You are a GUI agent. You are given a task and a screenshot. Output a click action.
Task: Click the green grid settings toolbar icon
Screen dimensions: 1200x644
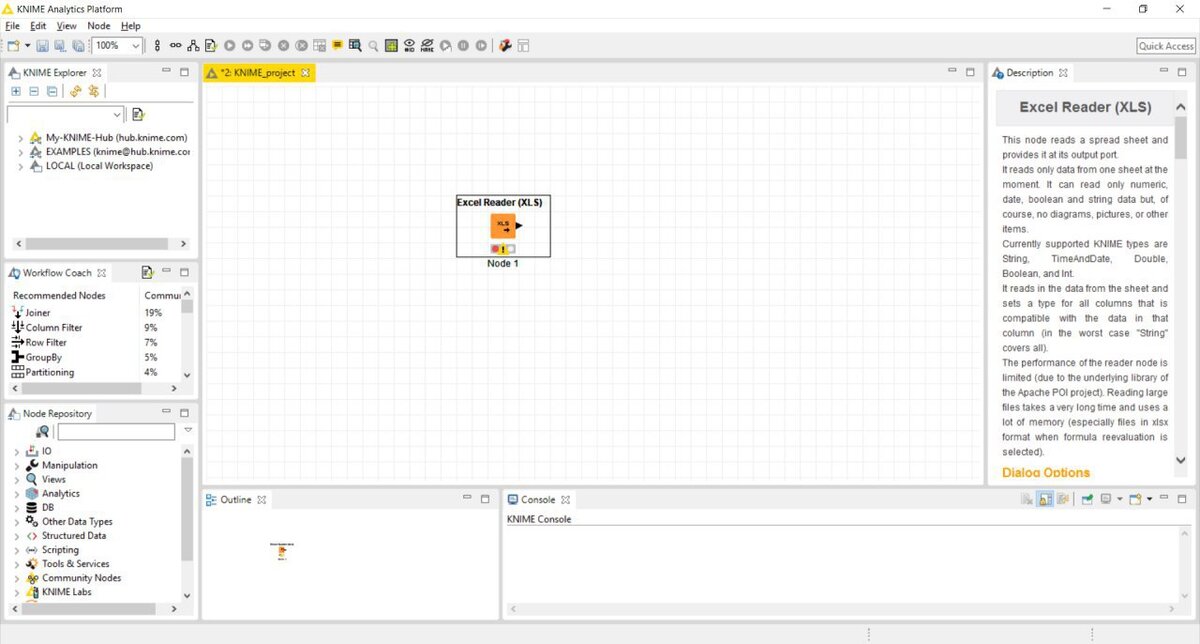(391, 45)
